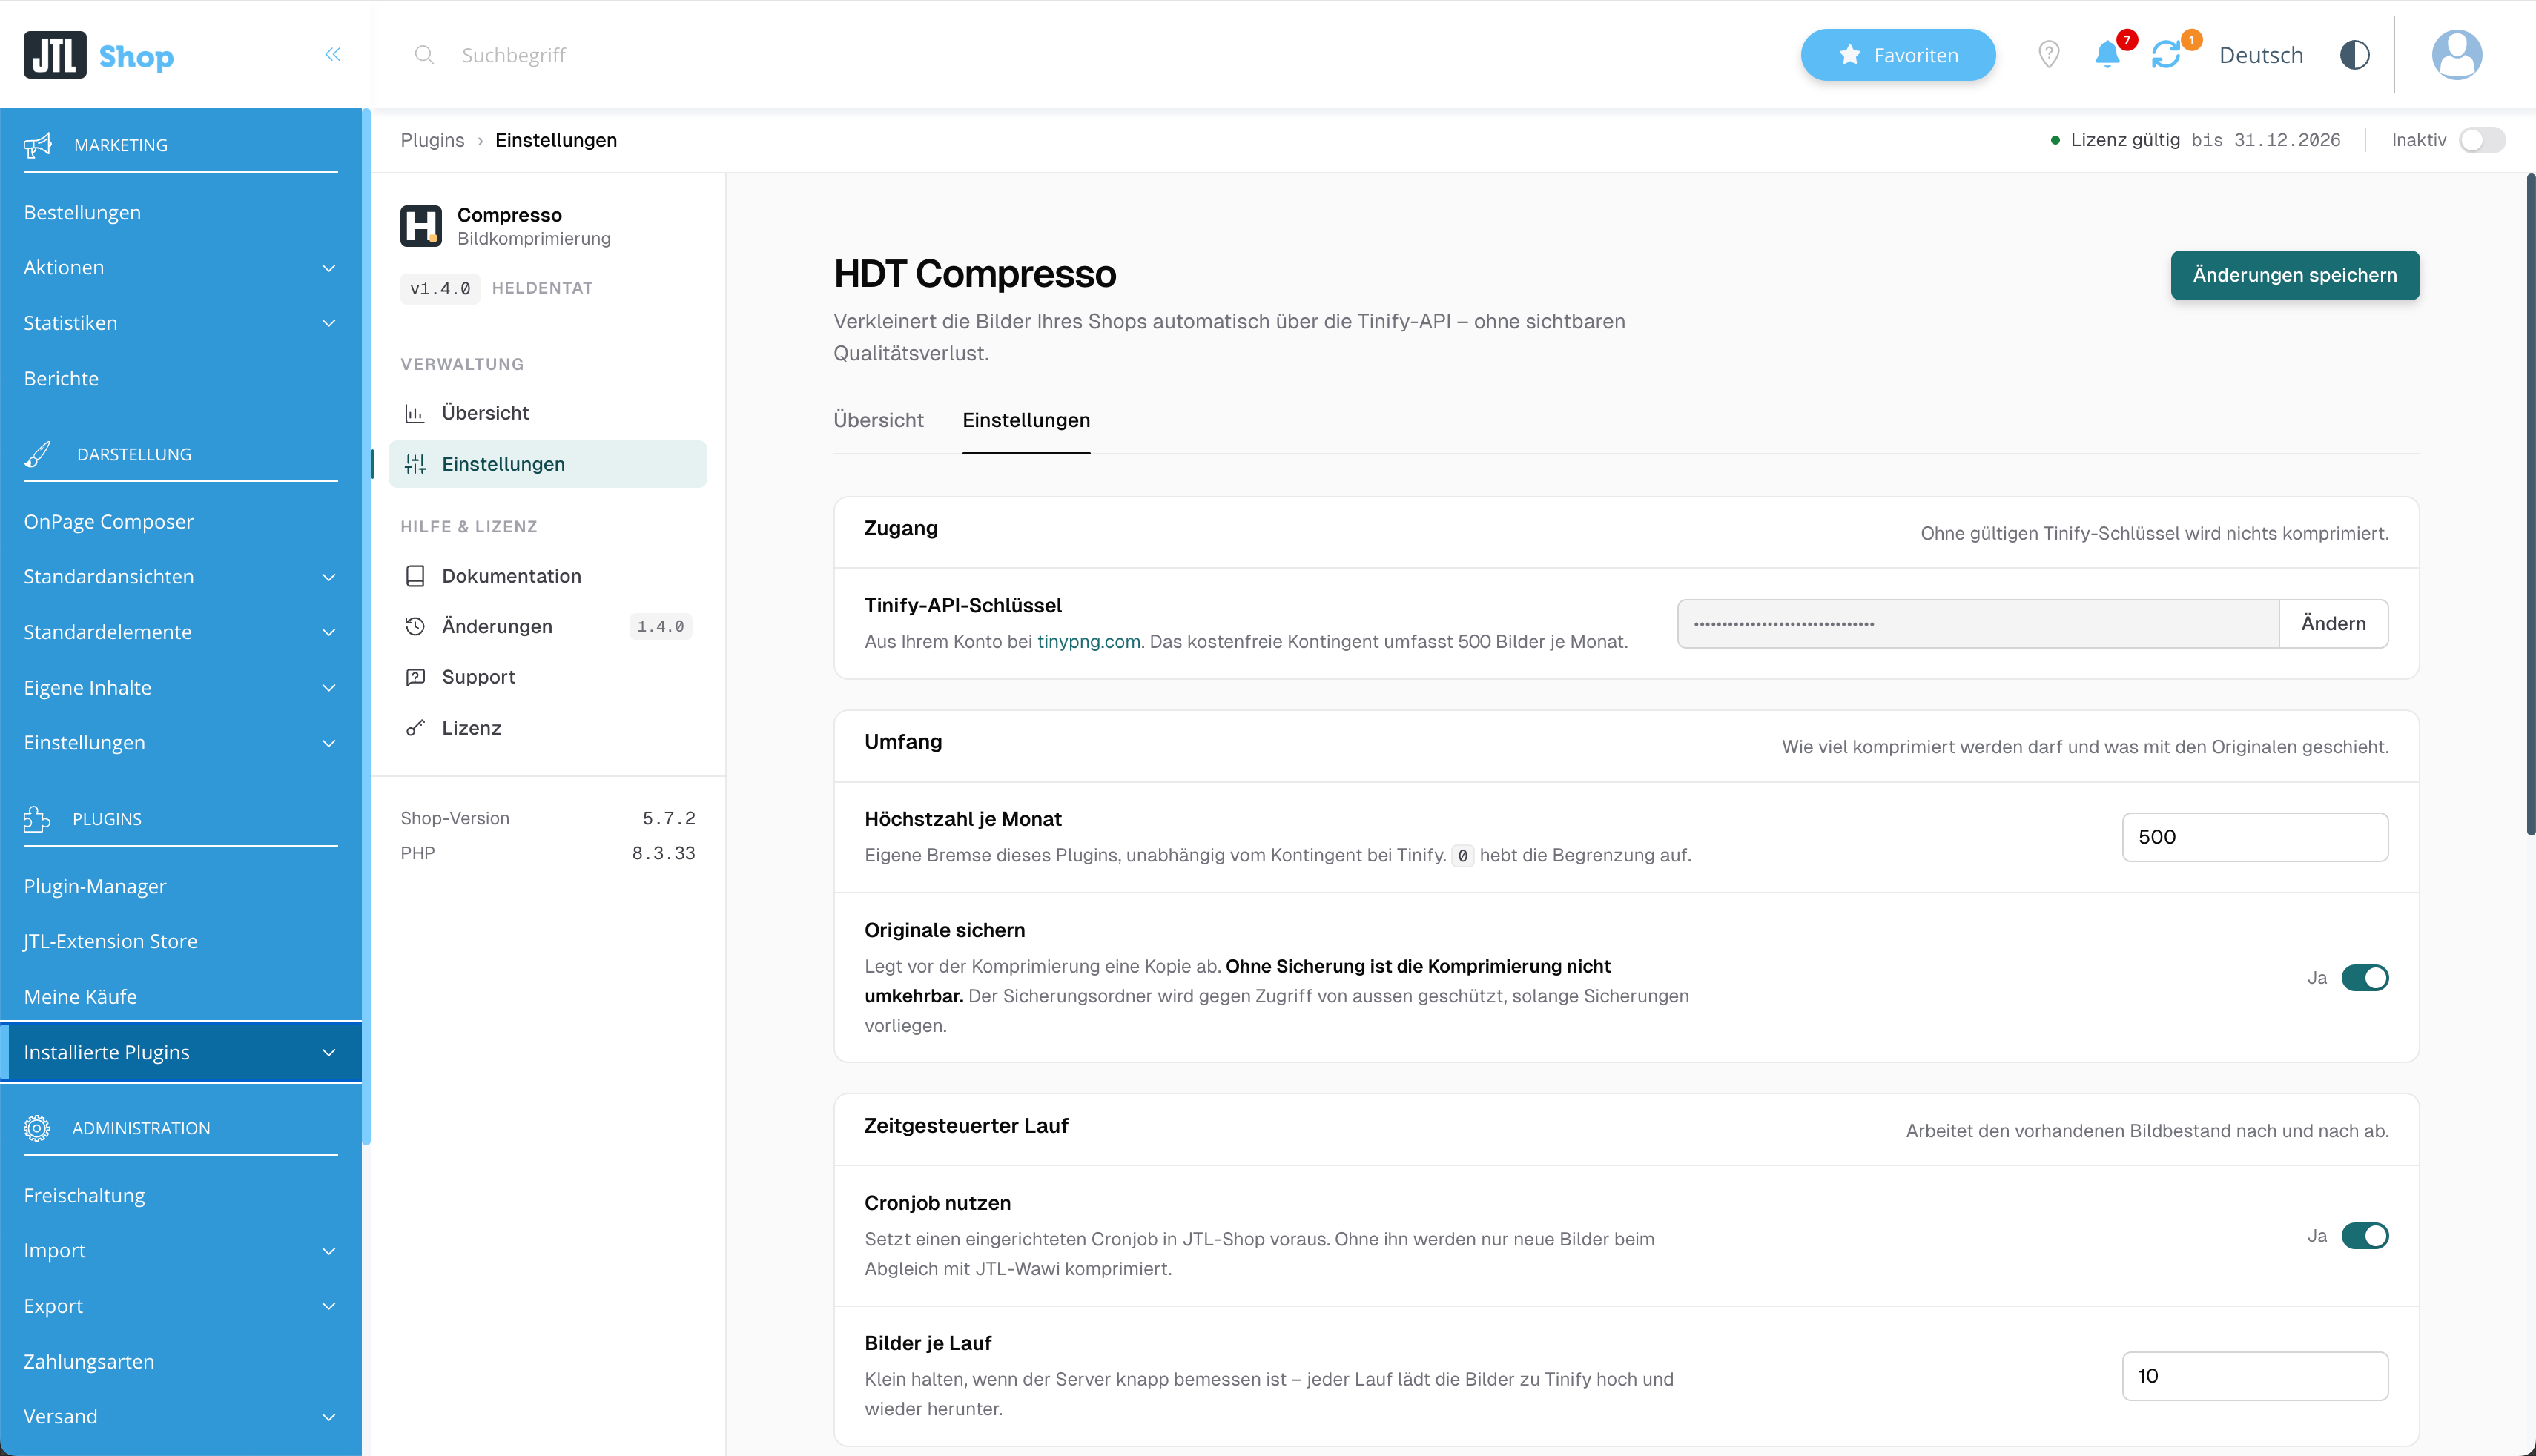
Task: Open Berichte in the sidebar
Action: [x=61, y=379]
